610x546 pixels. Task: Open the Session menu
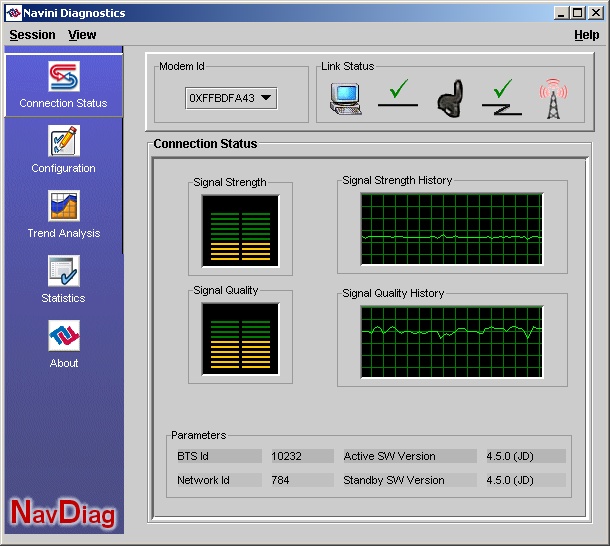pyautogui.click(x=32, y=35)
